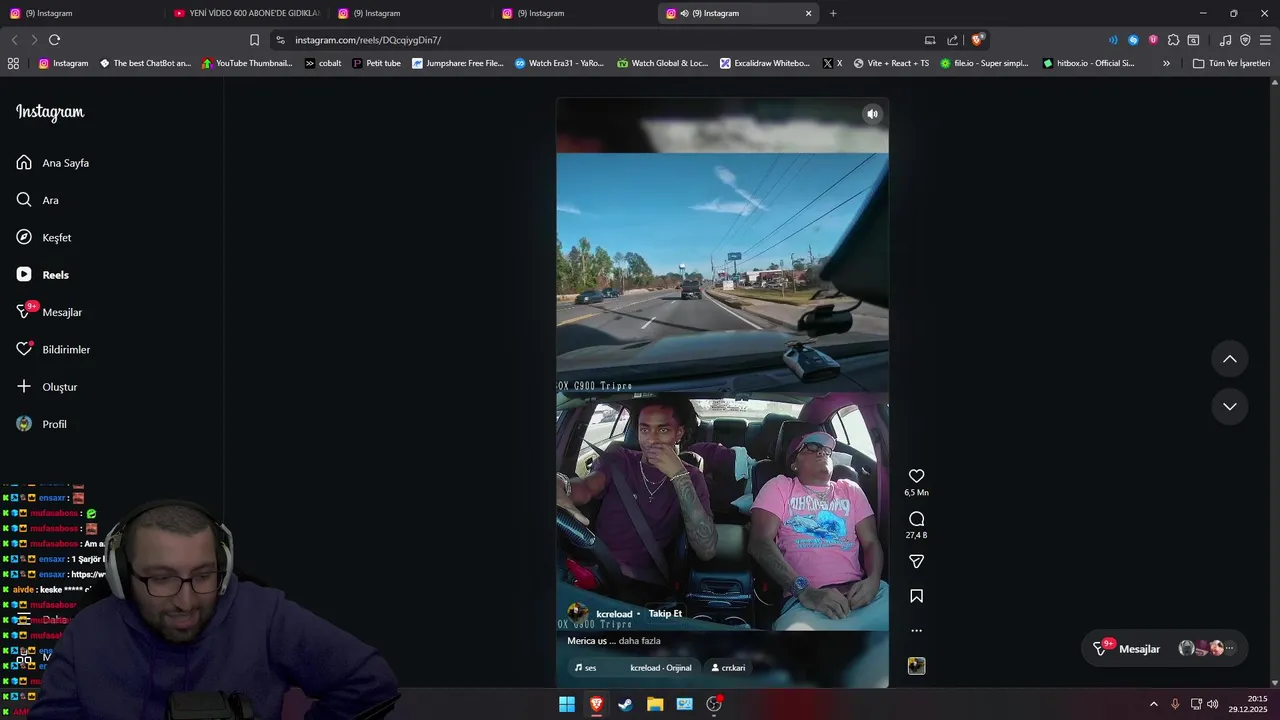
Task: Click the share icon in address bar
Action: [953, 40]
